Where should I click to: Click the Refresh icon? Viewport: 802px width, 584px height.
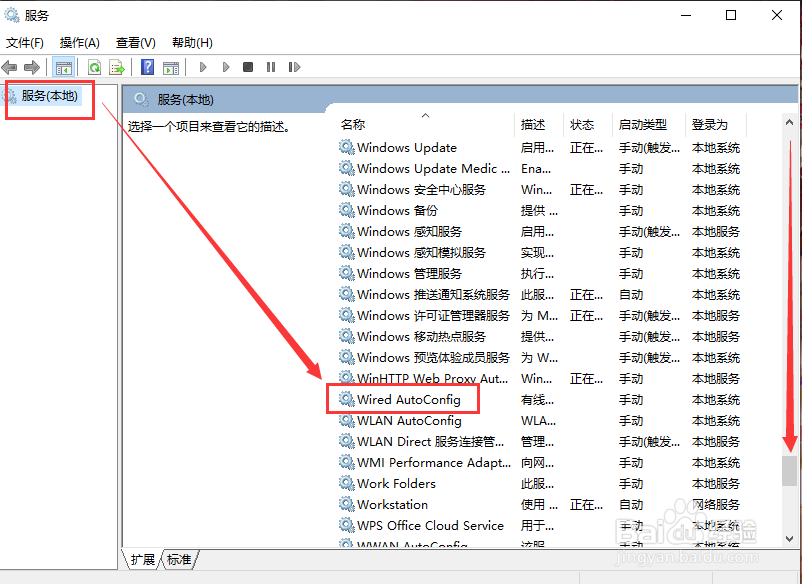[x=94, y=67]
